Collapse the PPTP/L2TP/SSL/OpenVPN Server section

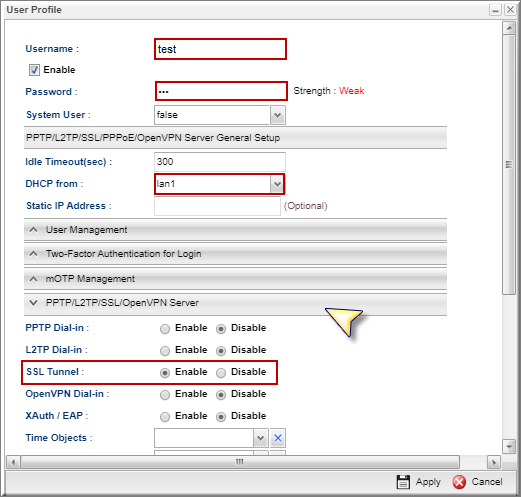coord(235,303)
